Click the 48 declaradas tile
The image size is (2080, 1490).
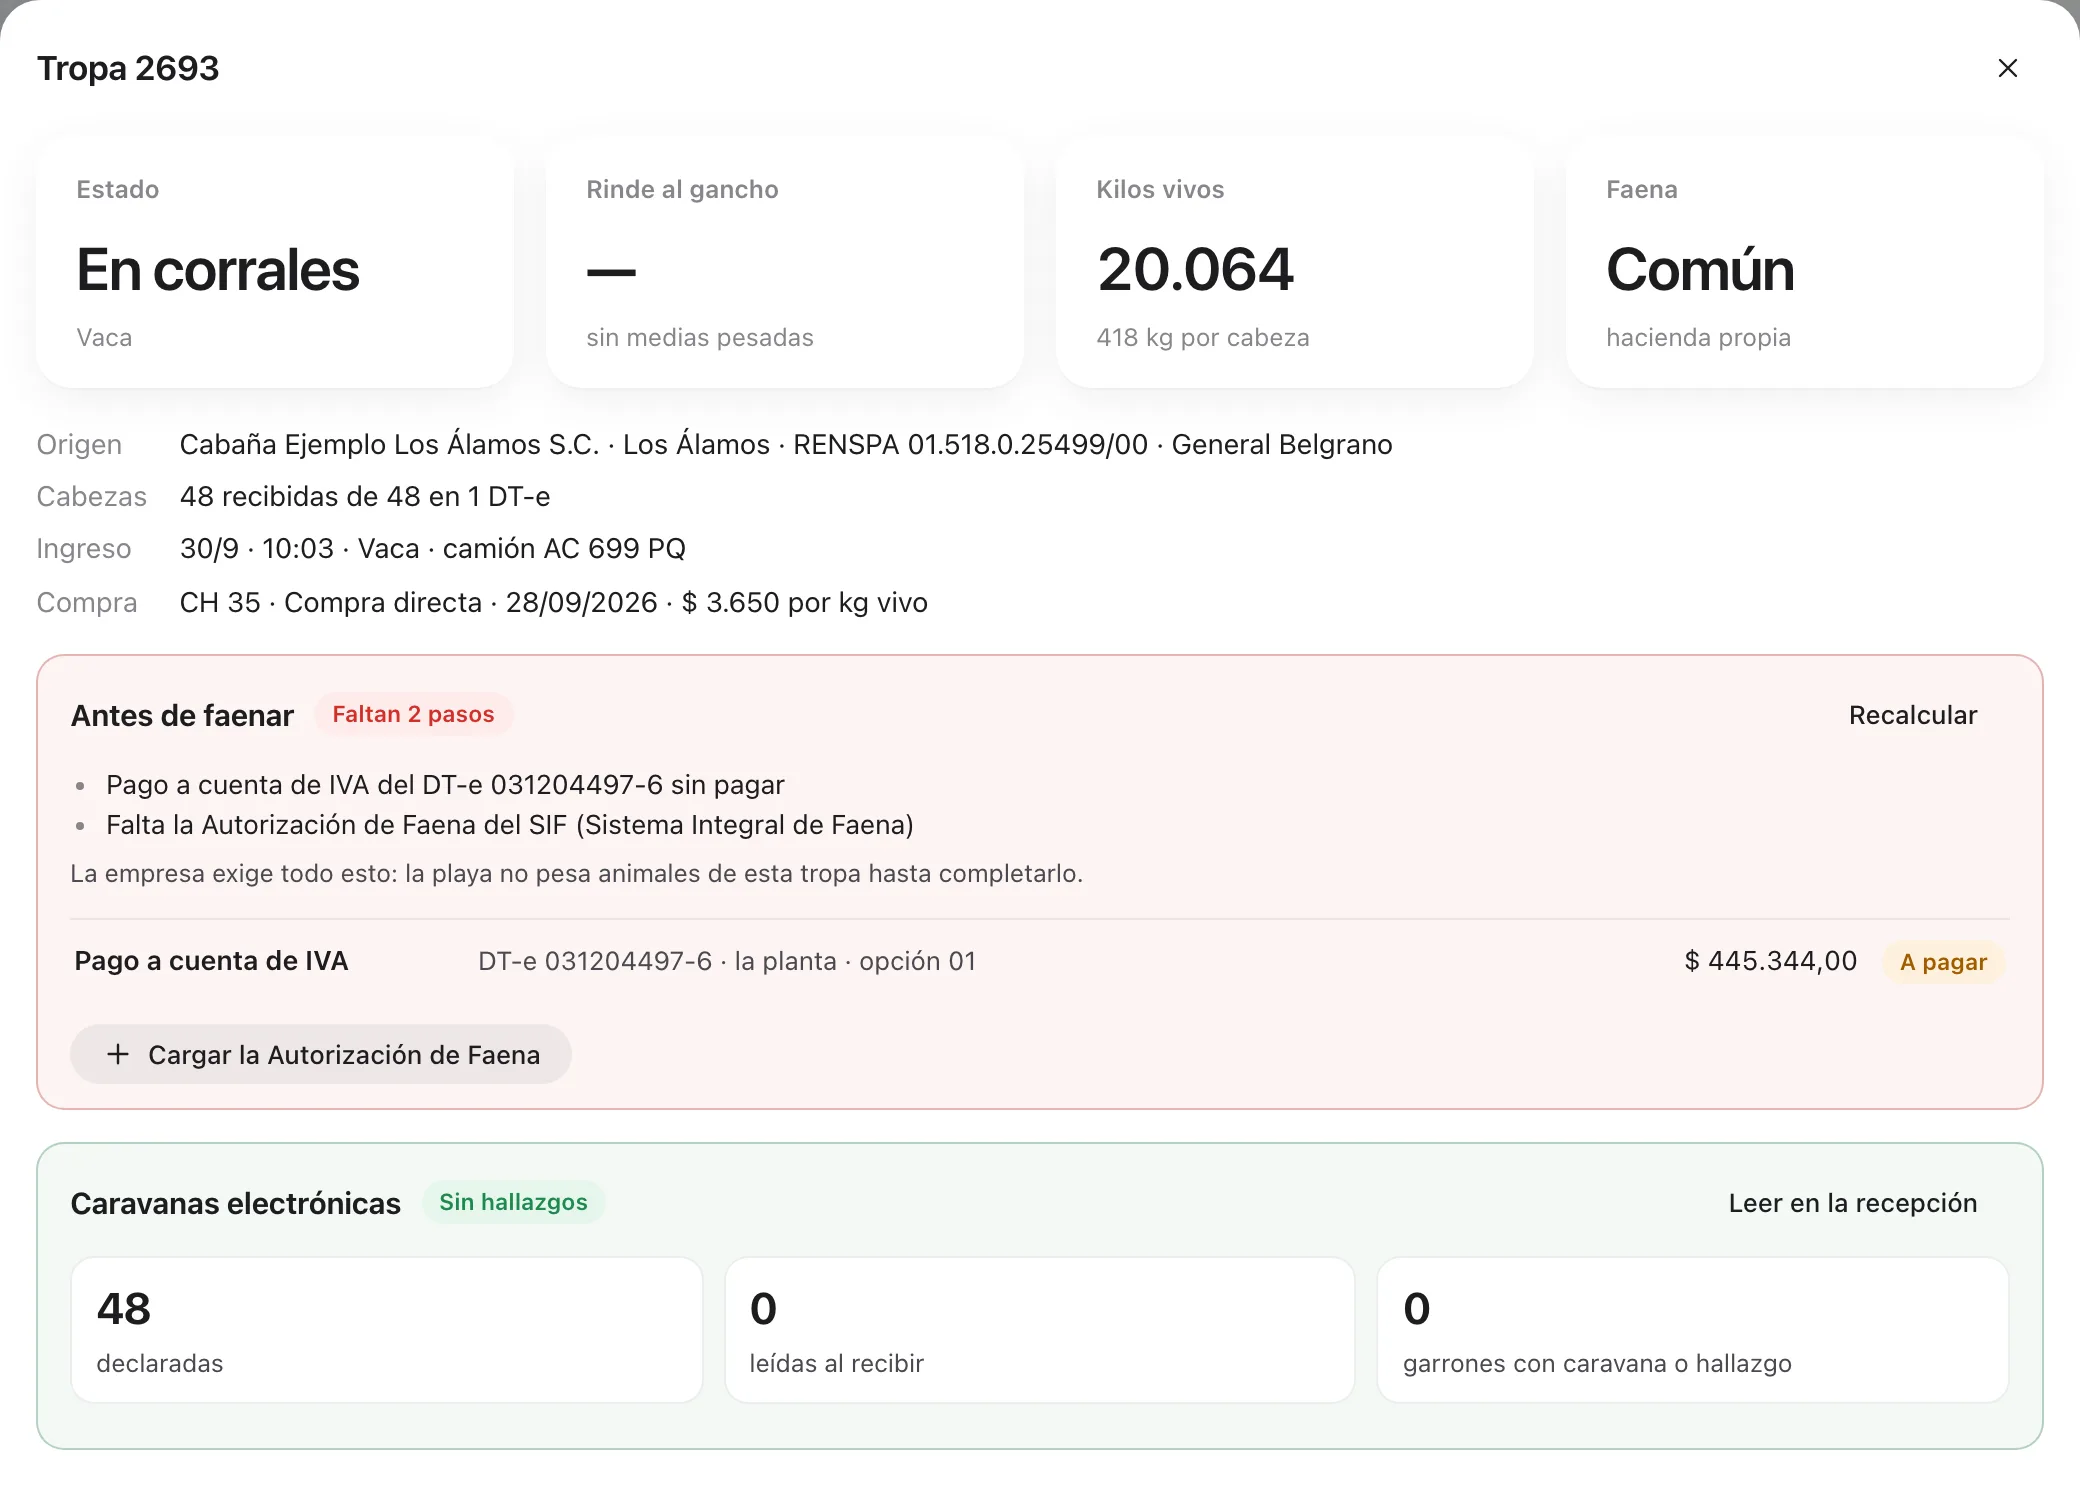click(x=387, y=1330)
